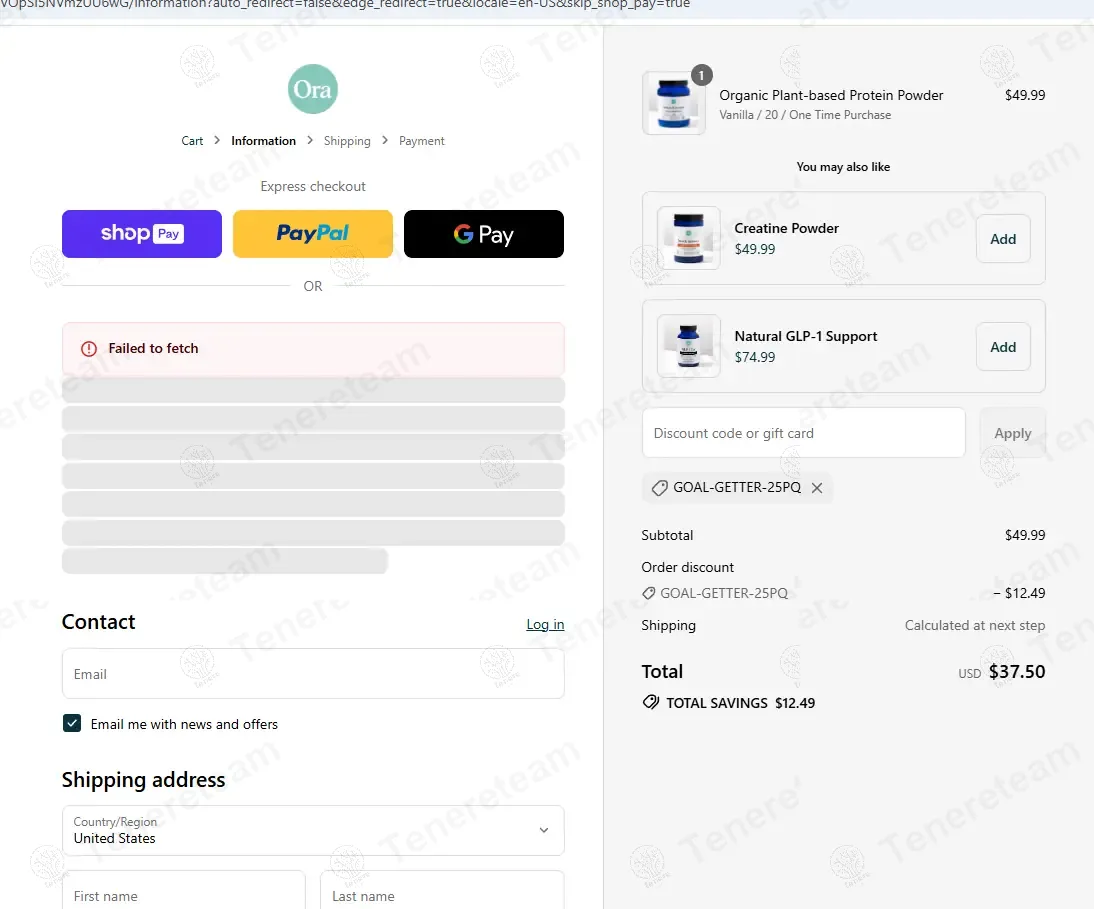Screen dimensions: 1094x909
Task: Click the Natural GLP-1 Support product image
Action: pos(689,346)
